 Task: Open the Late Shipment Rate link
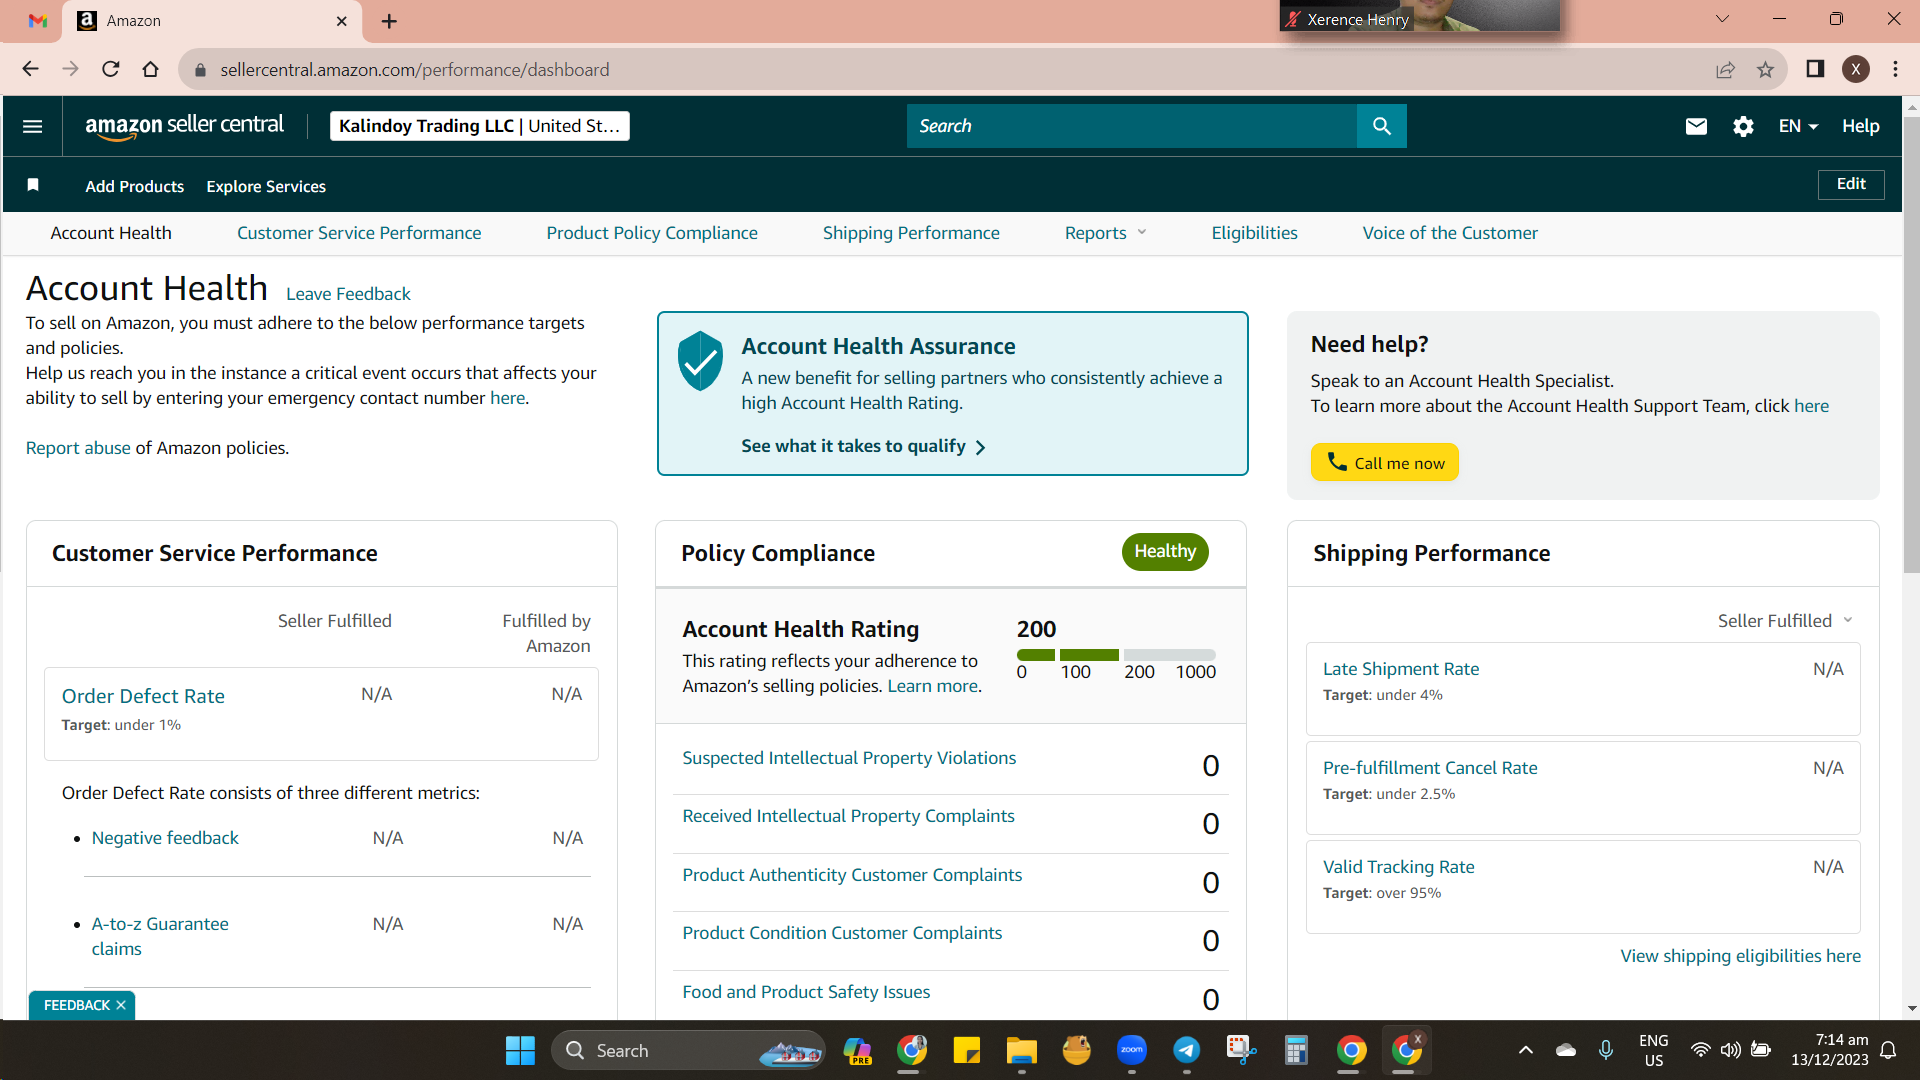coord(1401,669)
